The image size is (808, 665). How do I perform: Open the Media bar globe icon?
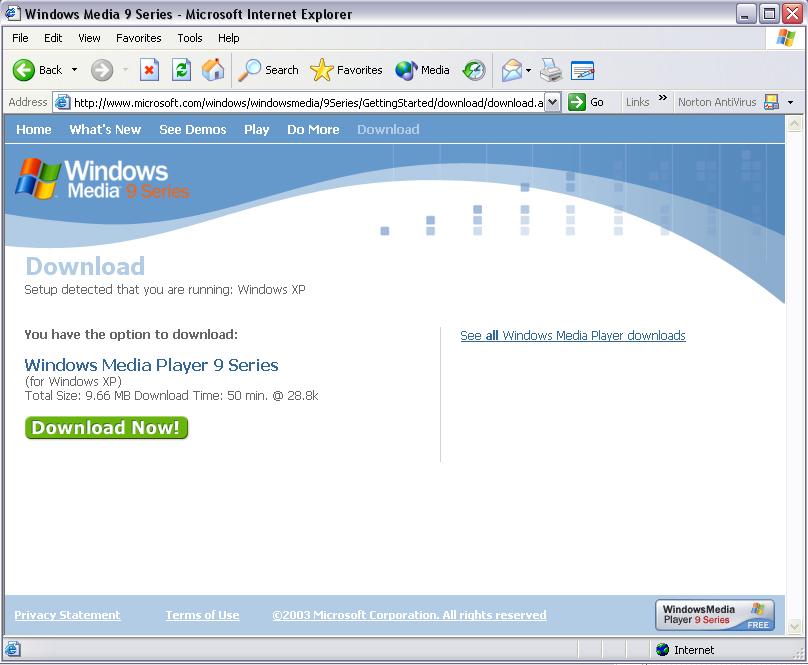point(406,70)
